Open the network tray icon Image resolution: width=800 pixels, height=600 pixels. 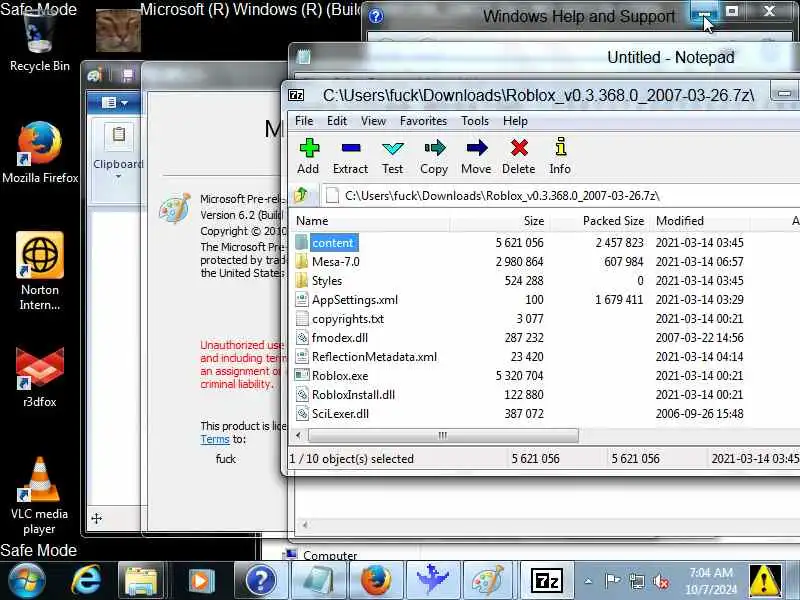point(637,581)
